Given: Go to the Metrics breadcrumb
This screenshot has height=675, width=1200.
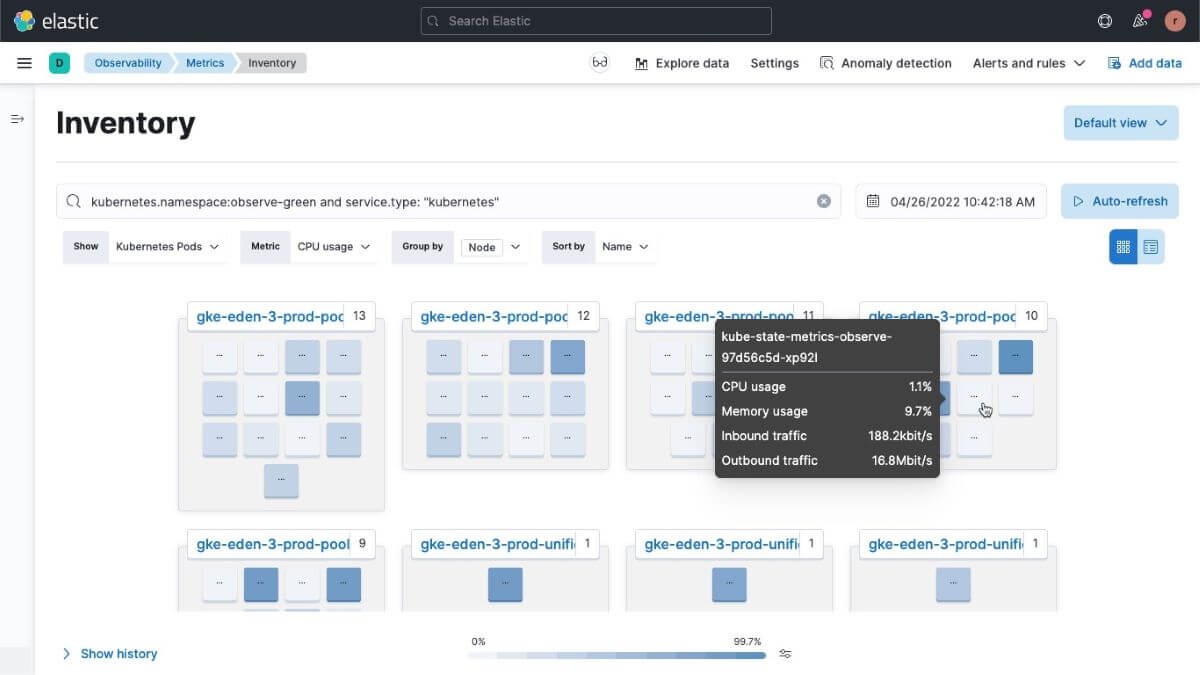Looking at the screenshot, I should click(204, 62).
